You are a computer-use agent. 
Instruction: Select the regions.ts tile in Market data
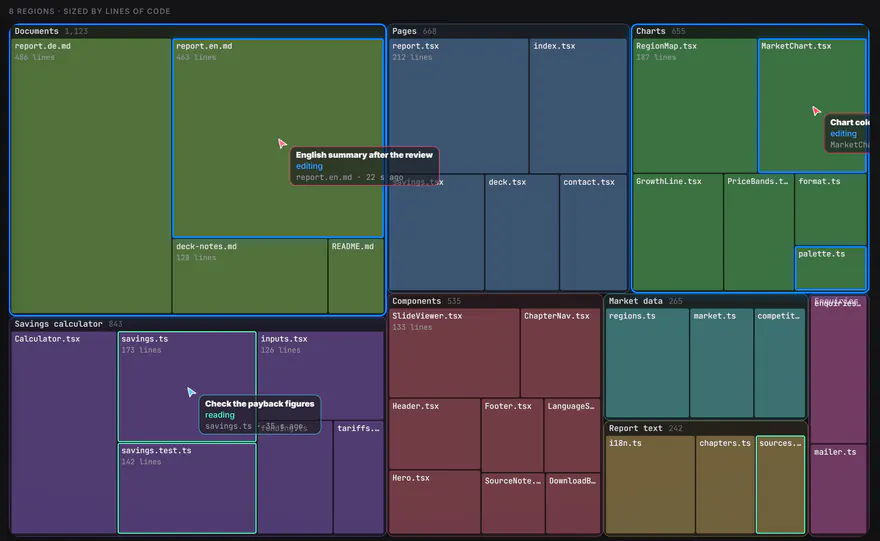coord(647,363)
